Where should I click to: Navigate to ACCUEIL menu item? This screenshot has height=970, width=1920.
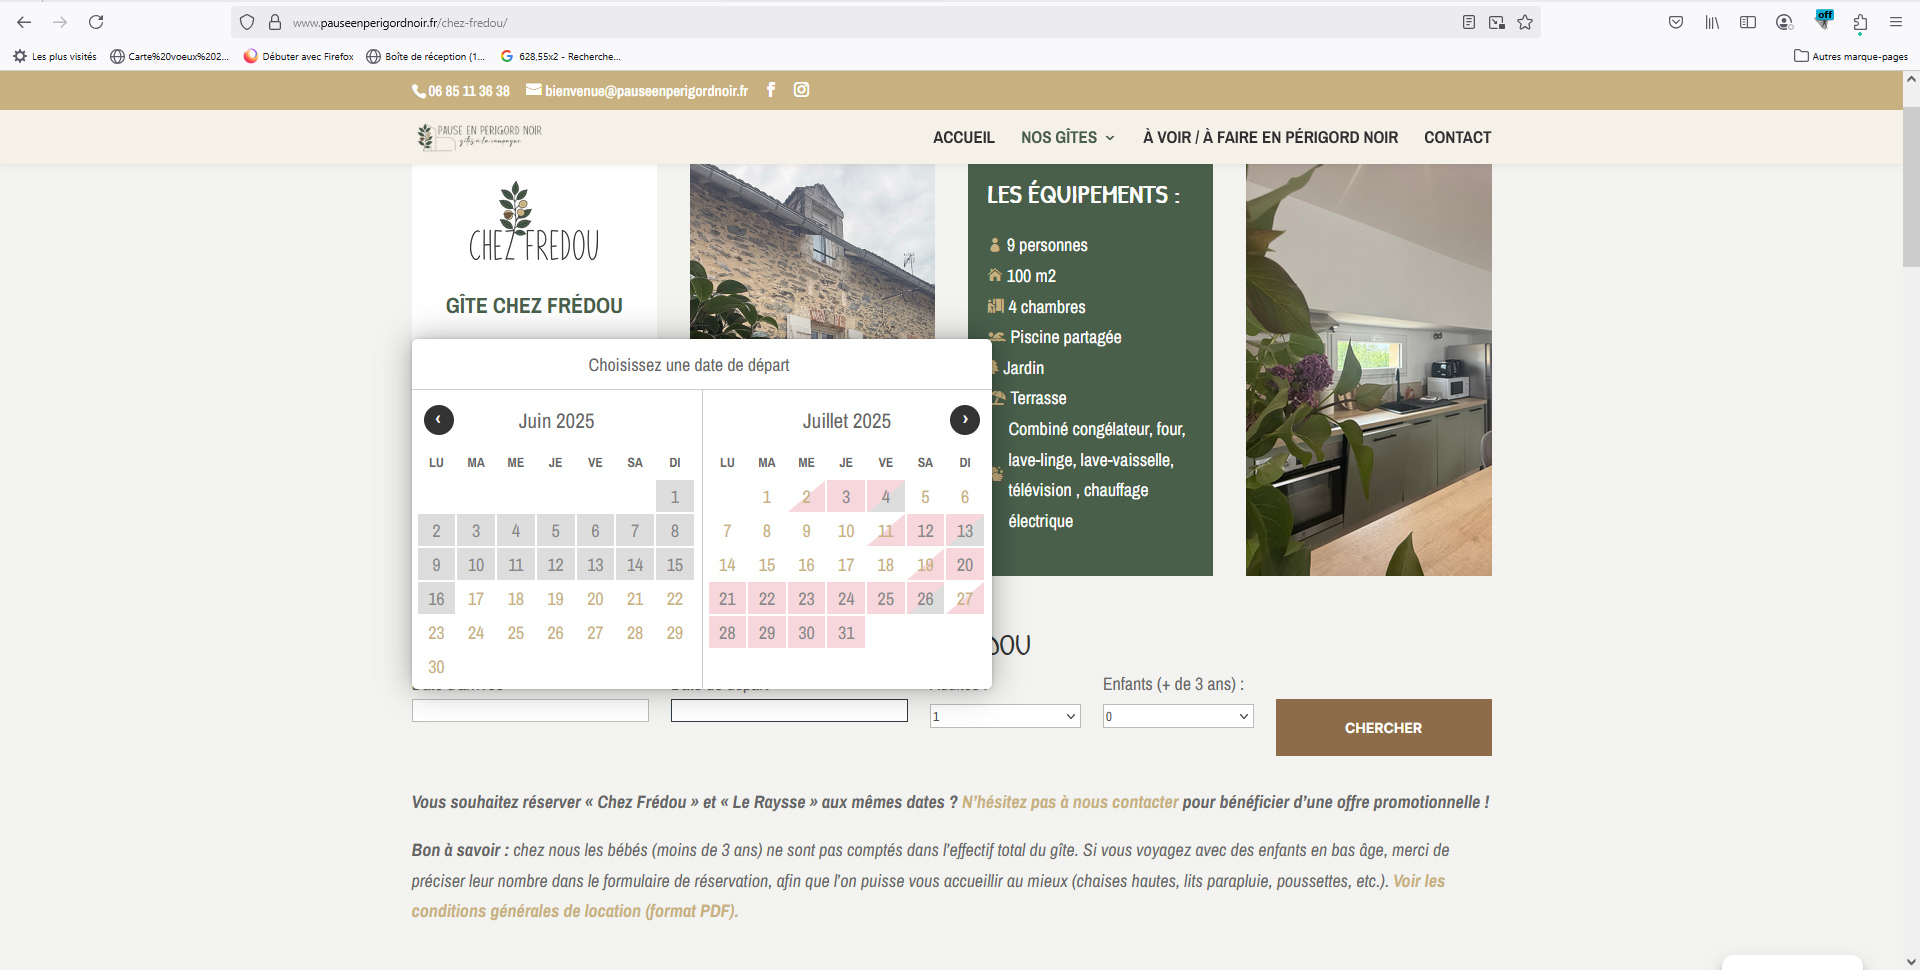[x=964, y=137]
